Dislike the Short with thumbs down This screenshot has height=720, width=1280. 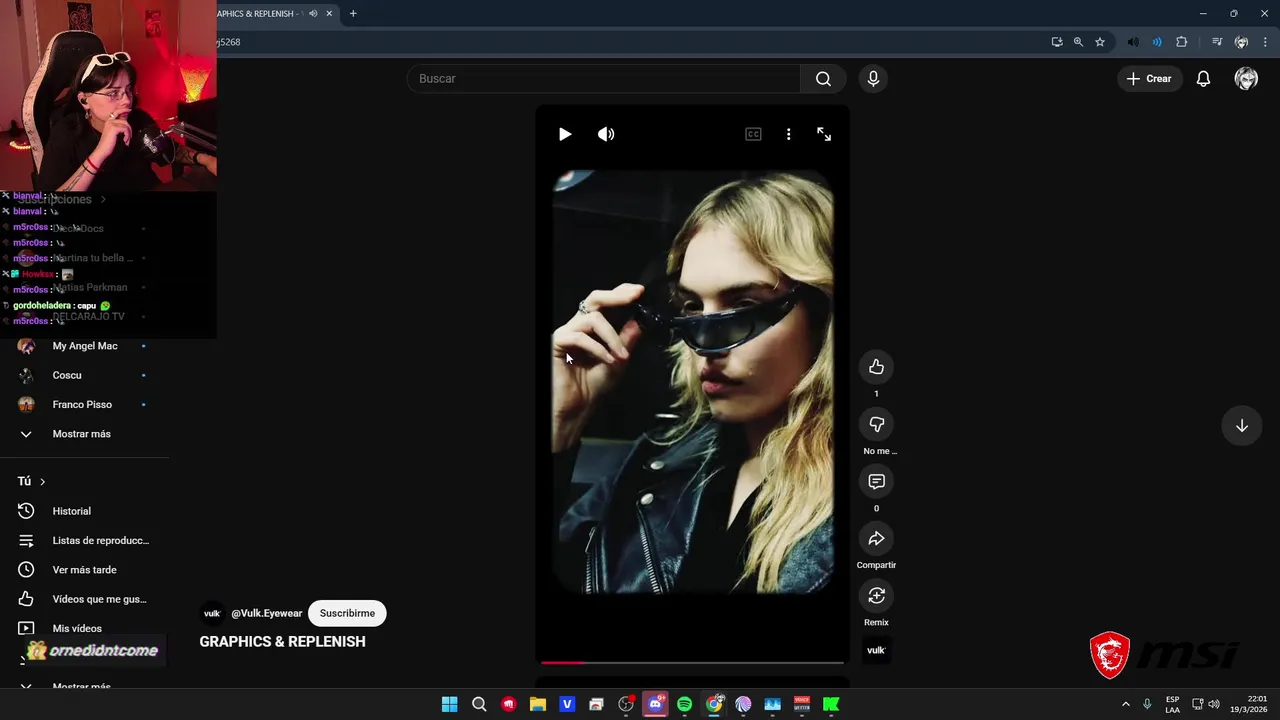876,424
